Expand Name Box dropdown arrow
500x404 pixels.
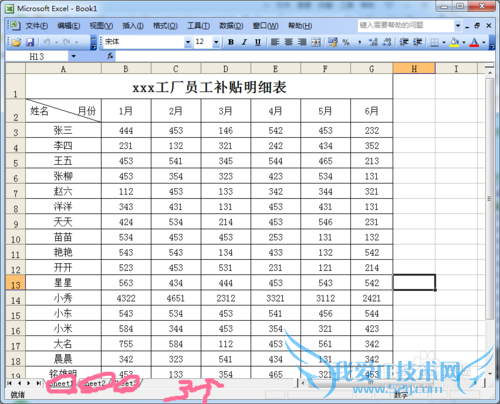pos(74,56)
